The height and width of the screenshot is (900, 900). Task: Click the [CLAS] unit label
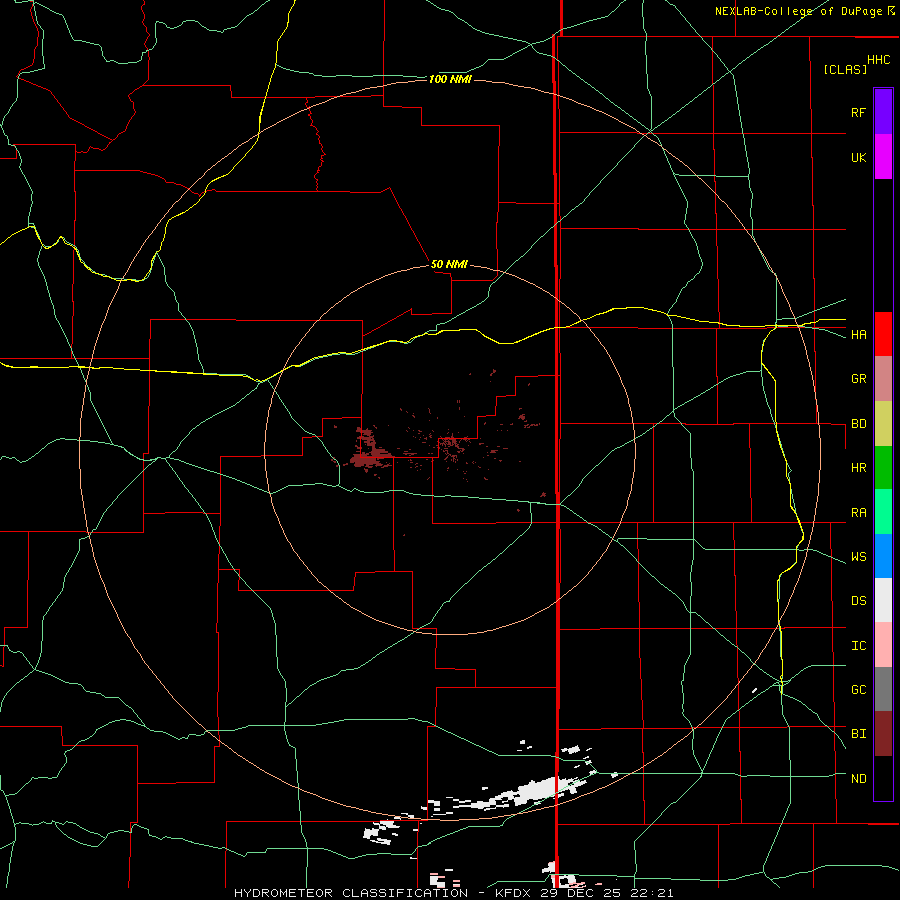845,70
